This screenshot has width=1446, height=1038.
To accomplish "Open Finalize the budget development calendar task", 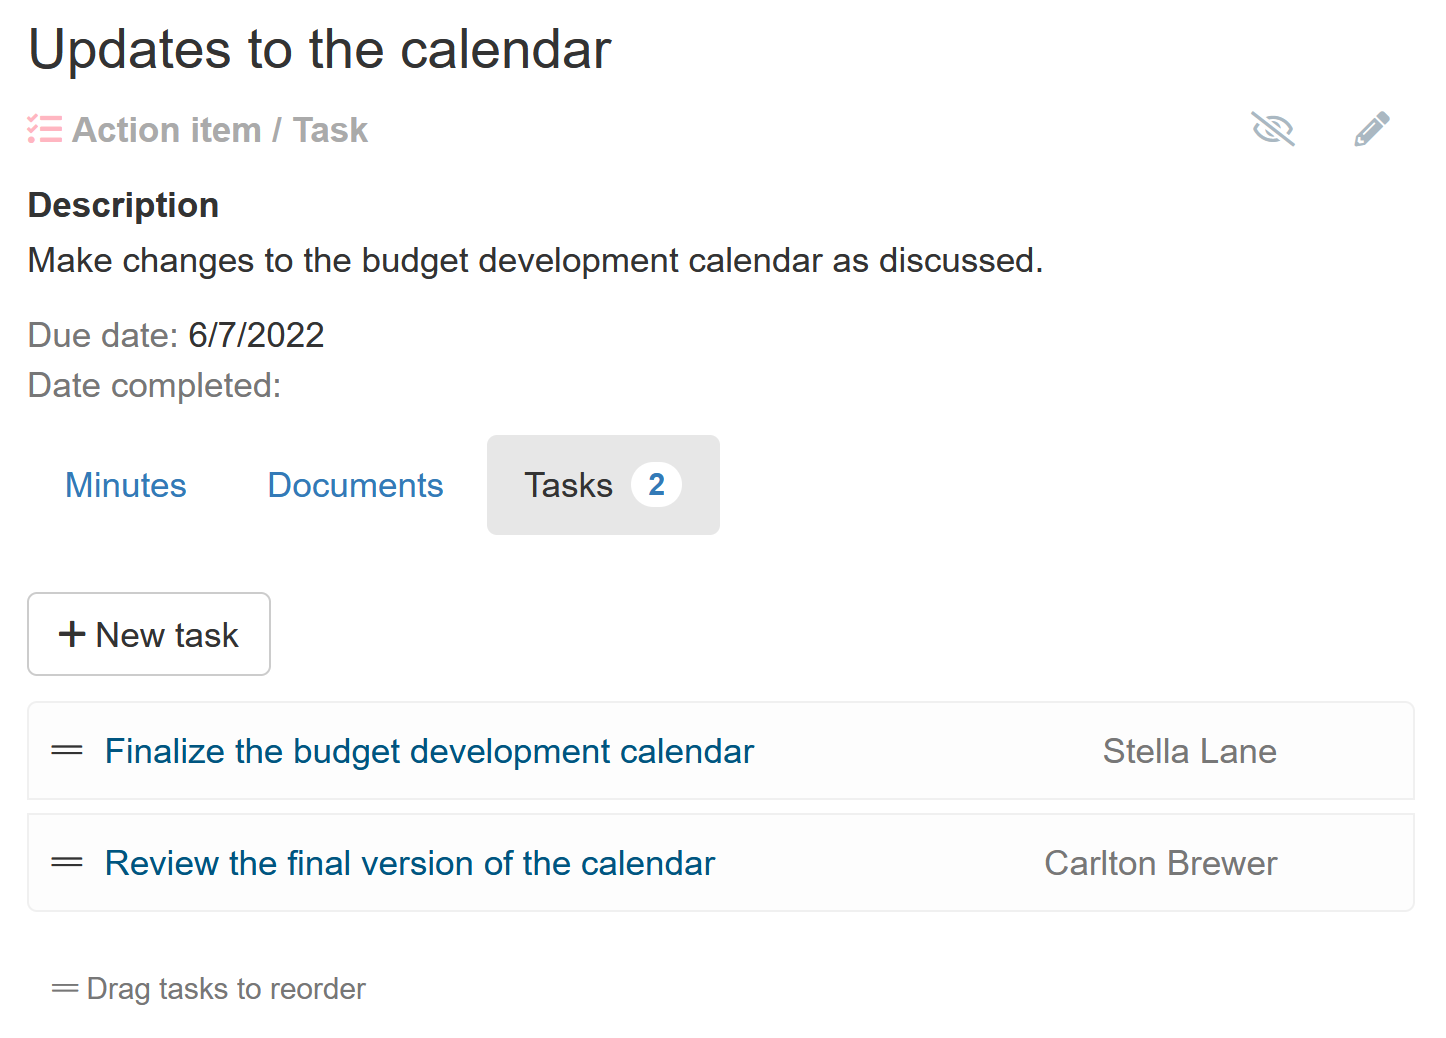I will [x=429, y=751].
